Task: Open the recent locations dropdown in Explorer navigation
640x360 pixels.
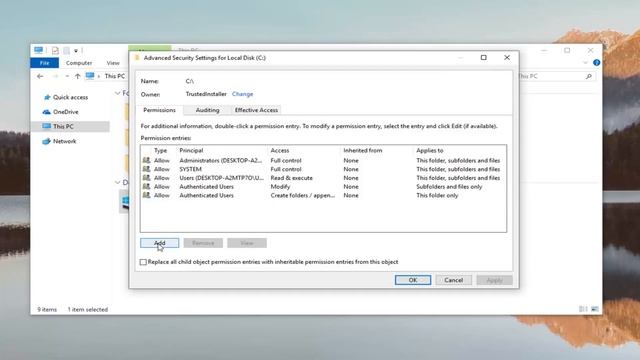Action: pyautogui.click(x=67, y=76)
